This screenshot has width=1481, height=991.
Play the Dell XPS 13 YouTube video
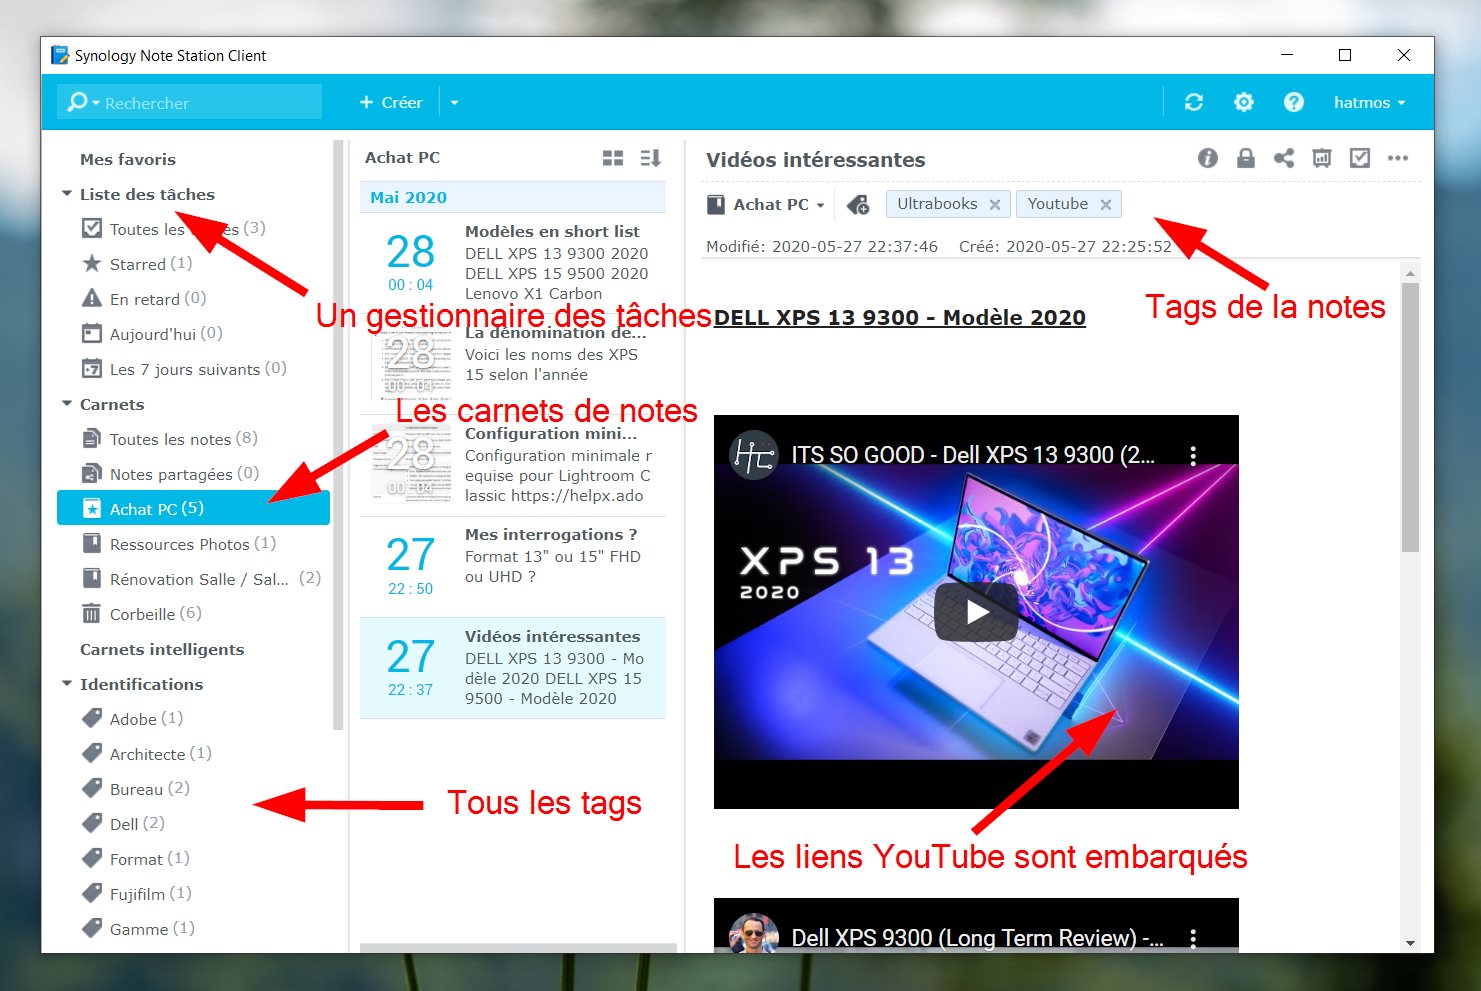coord(976,612)
